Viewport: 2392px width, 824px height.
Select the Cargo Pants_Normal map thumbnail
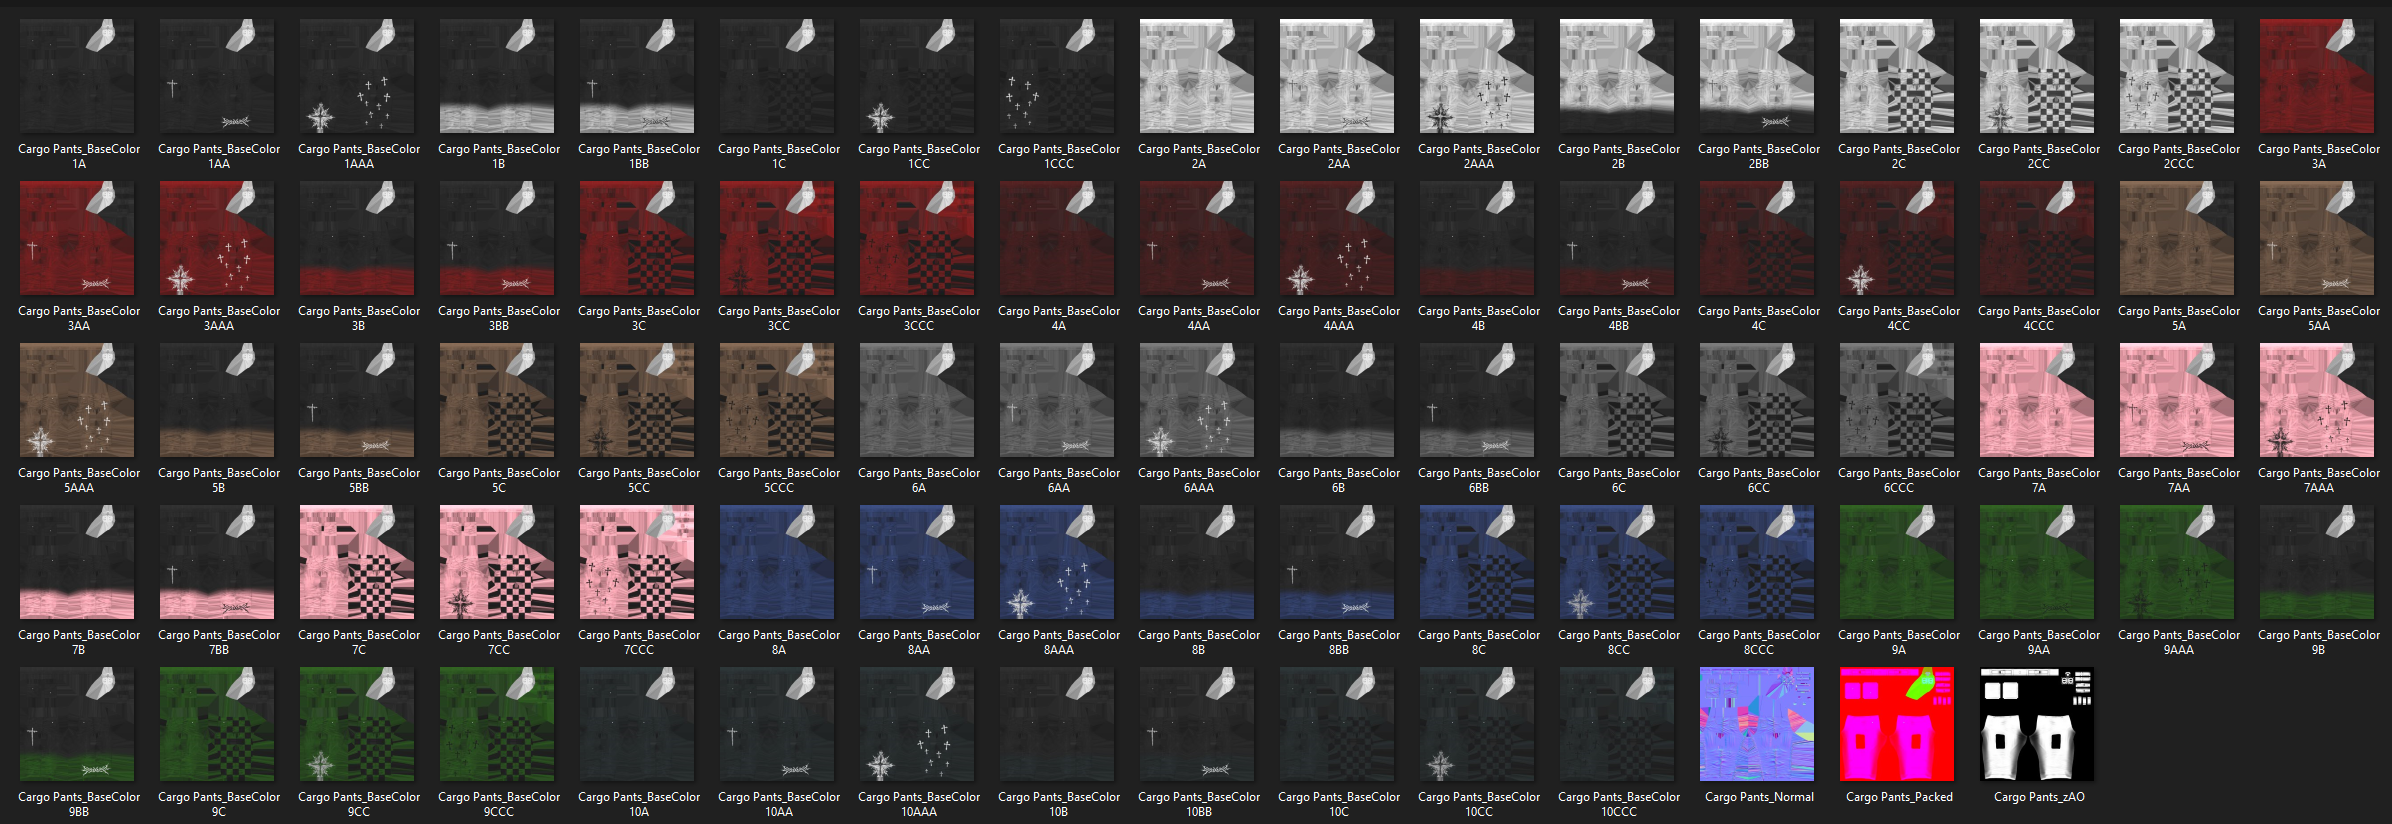(x=1758, y=724)
